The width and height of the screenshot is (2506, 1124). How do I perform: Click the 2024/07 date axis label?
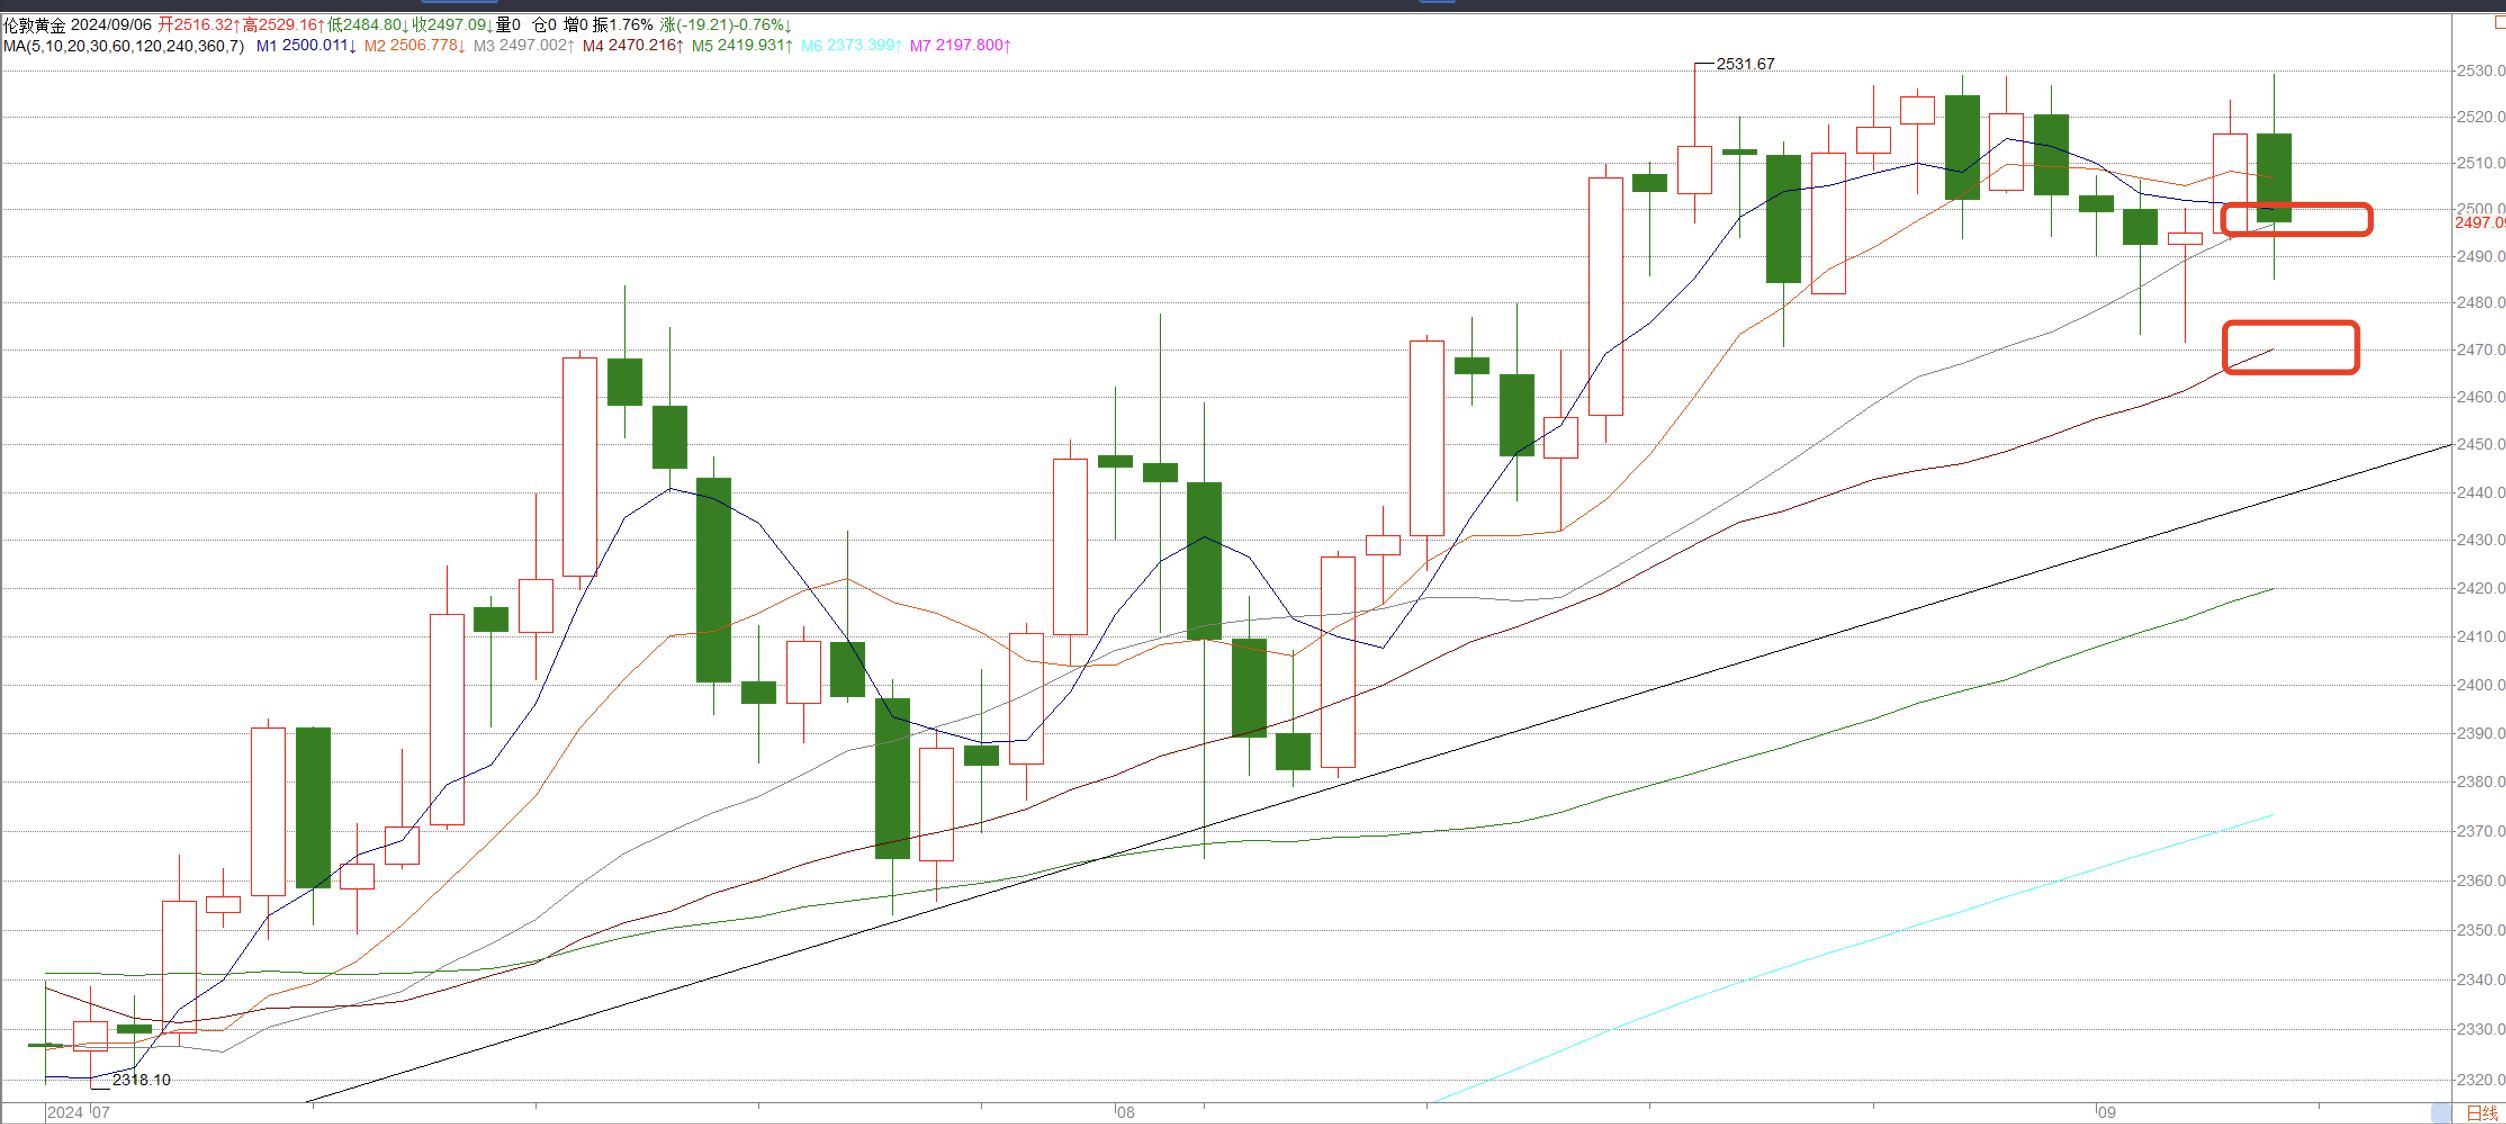click(x=79, y=1113)
